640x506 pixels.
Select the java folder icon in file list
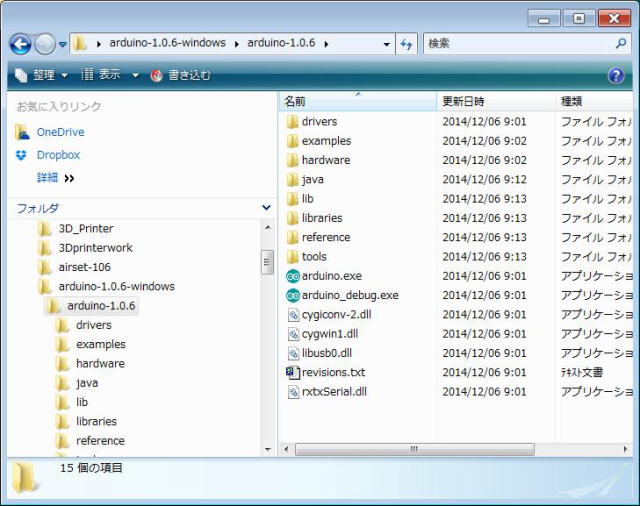[292, 180]
